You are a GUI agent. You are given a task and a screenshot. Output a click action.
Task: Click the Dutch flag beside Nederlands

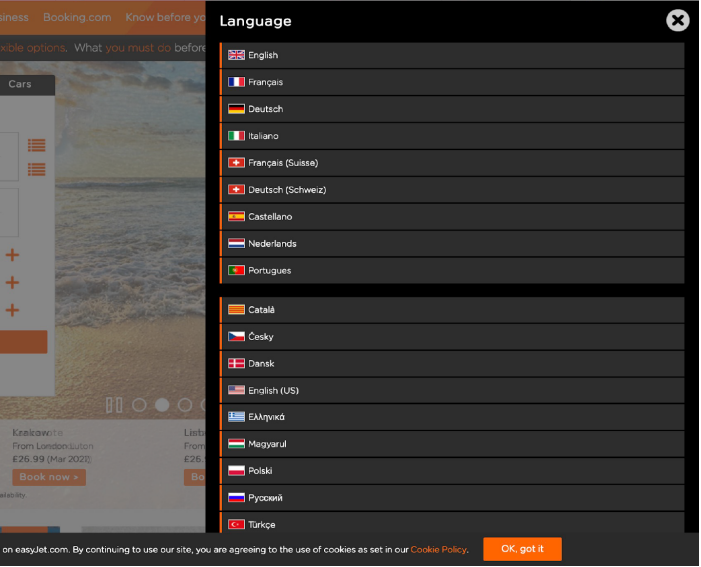[x=236, y=243]
